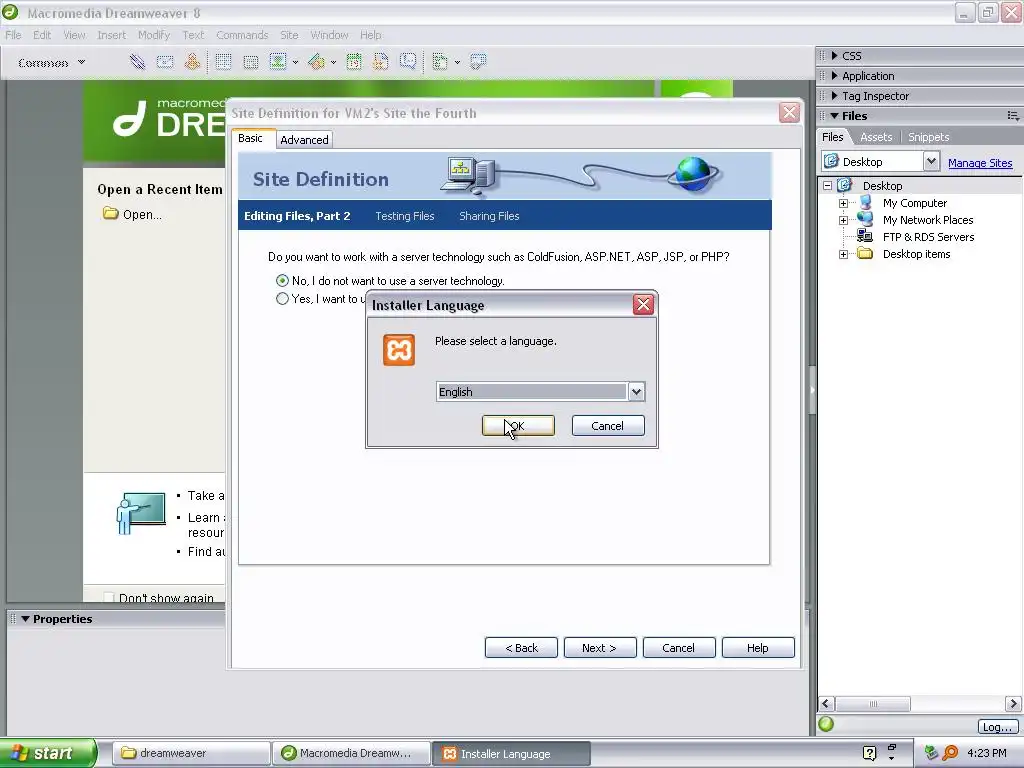1024x768 pixels.
Task: Click the Email Link icon in the toolbar
Action: click(x=165, y=62)
